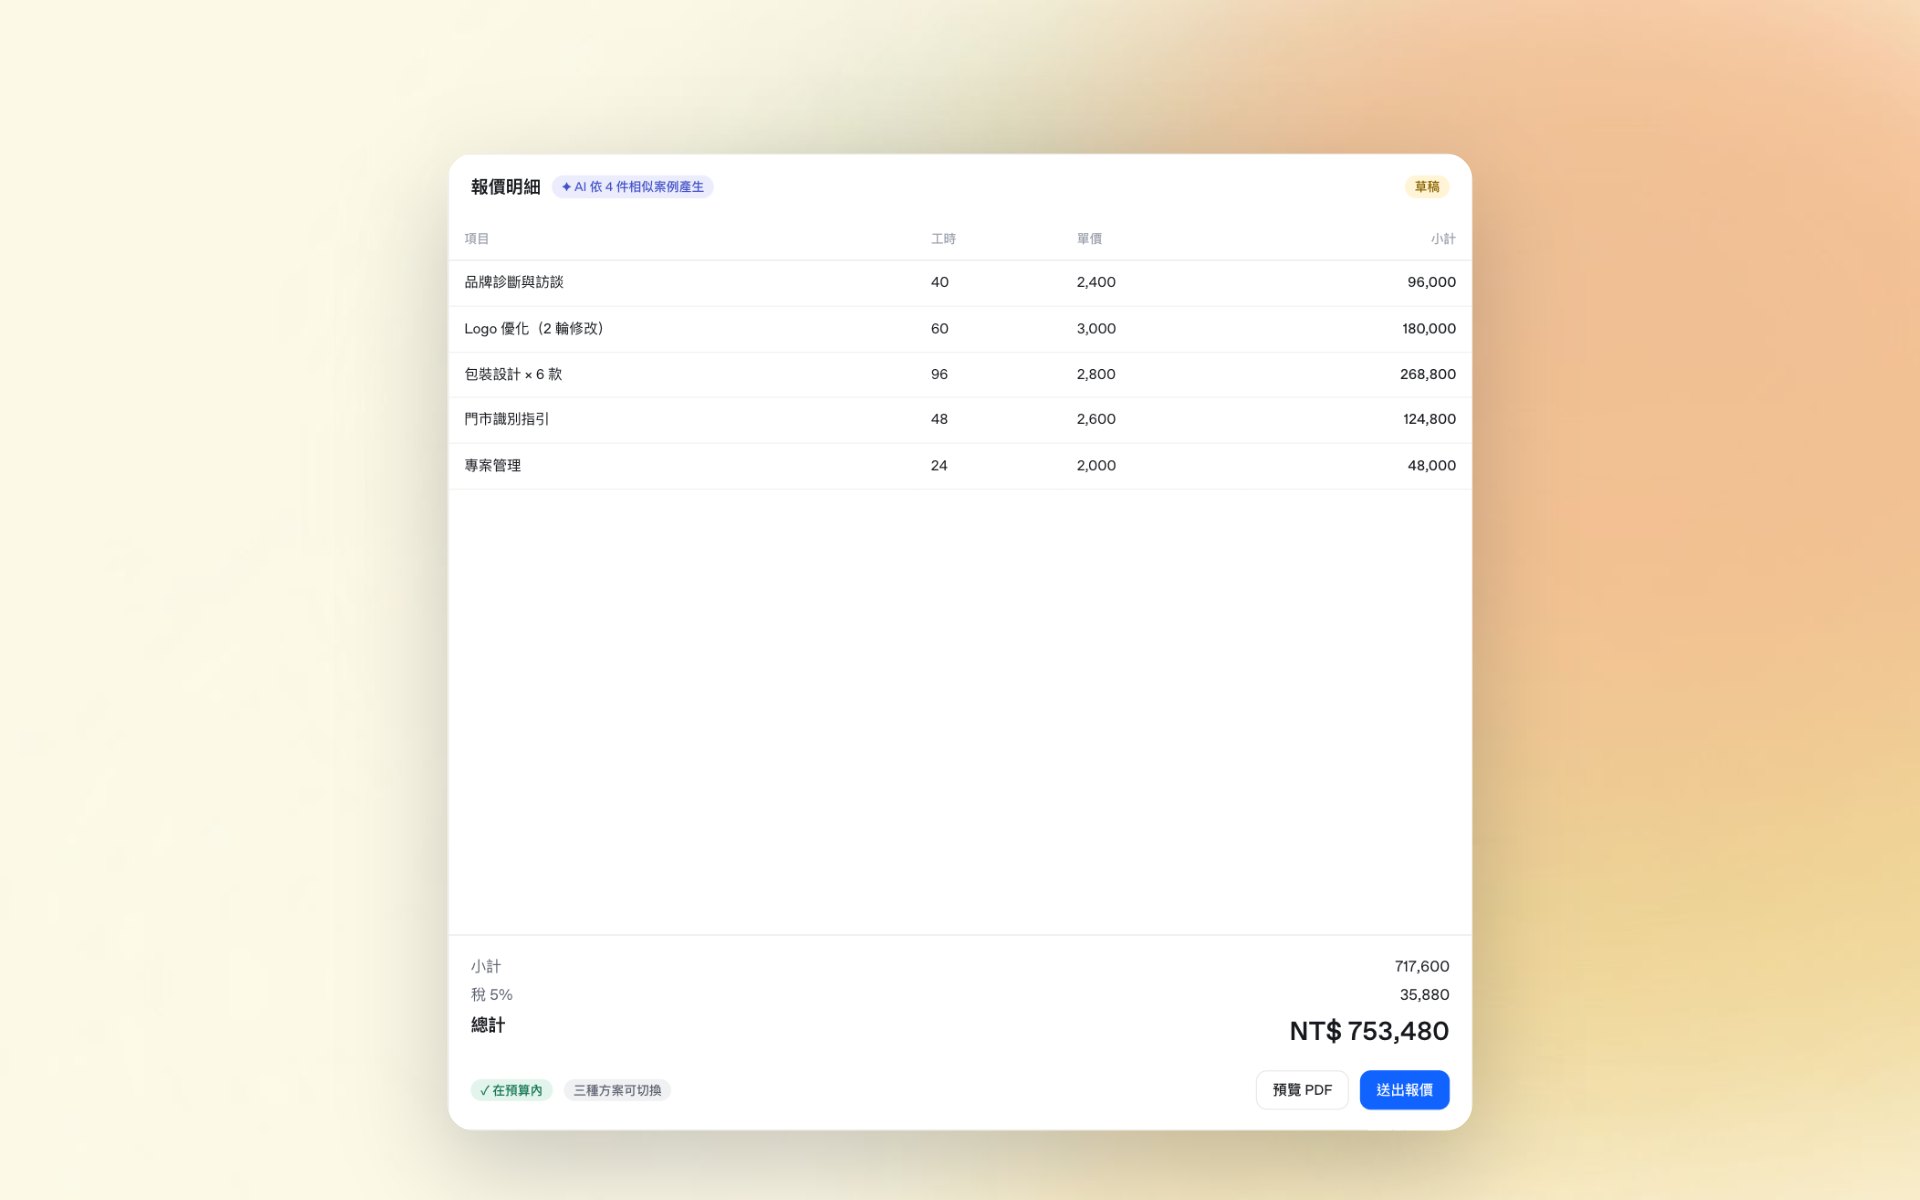
Task: Click hours value 48 for 門市識別指引
Action: tap(939, 419)
